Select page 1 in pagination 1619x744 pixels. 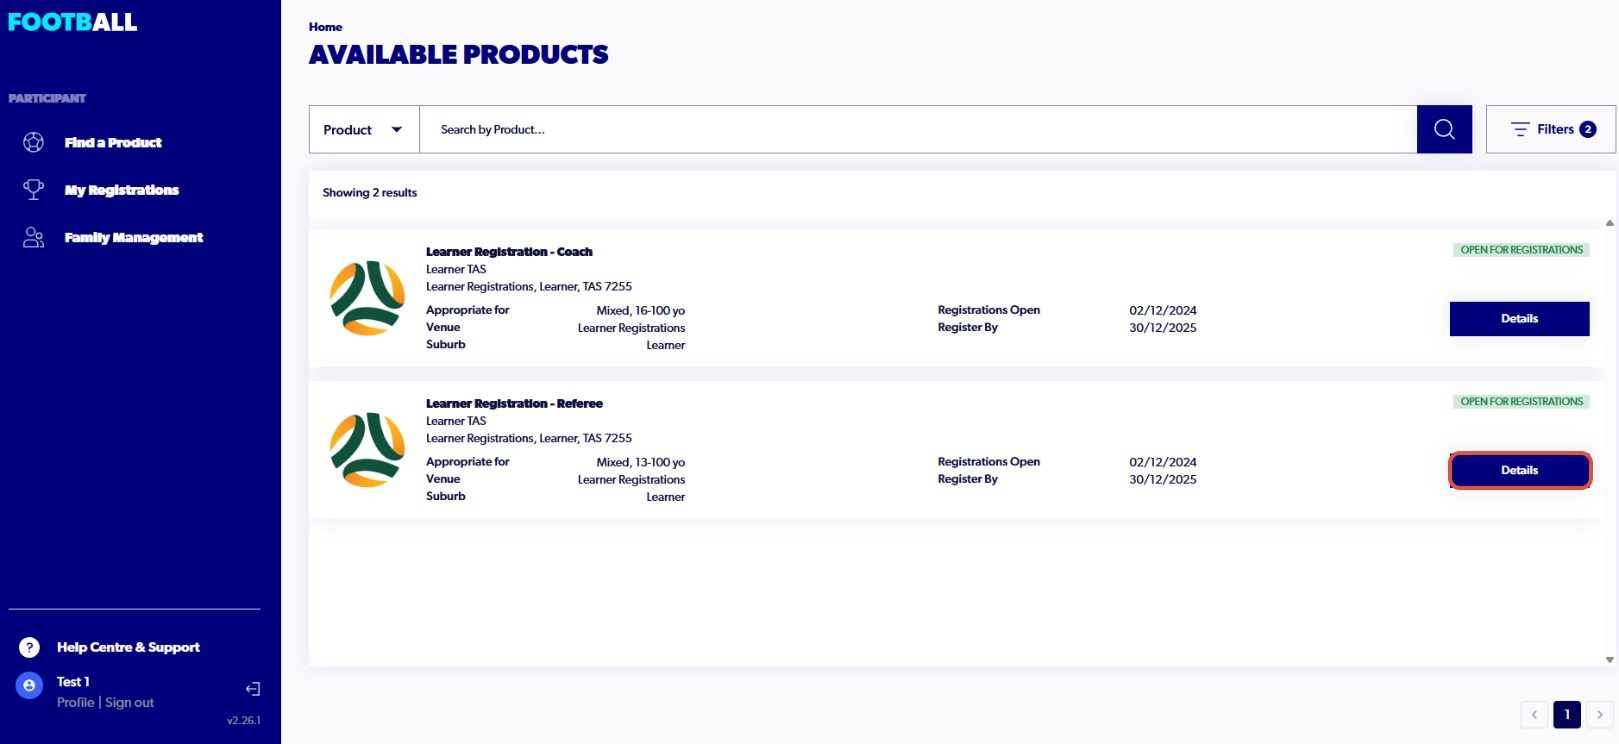[1567, 714]
